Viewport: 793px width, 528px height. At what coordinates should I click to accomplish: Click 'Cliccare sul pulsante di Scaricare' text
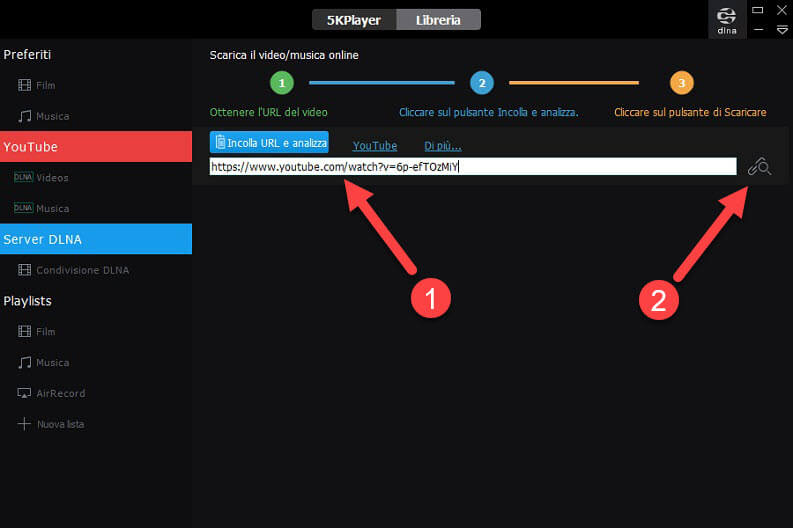coord(690,112)
